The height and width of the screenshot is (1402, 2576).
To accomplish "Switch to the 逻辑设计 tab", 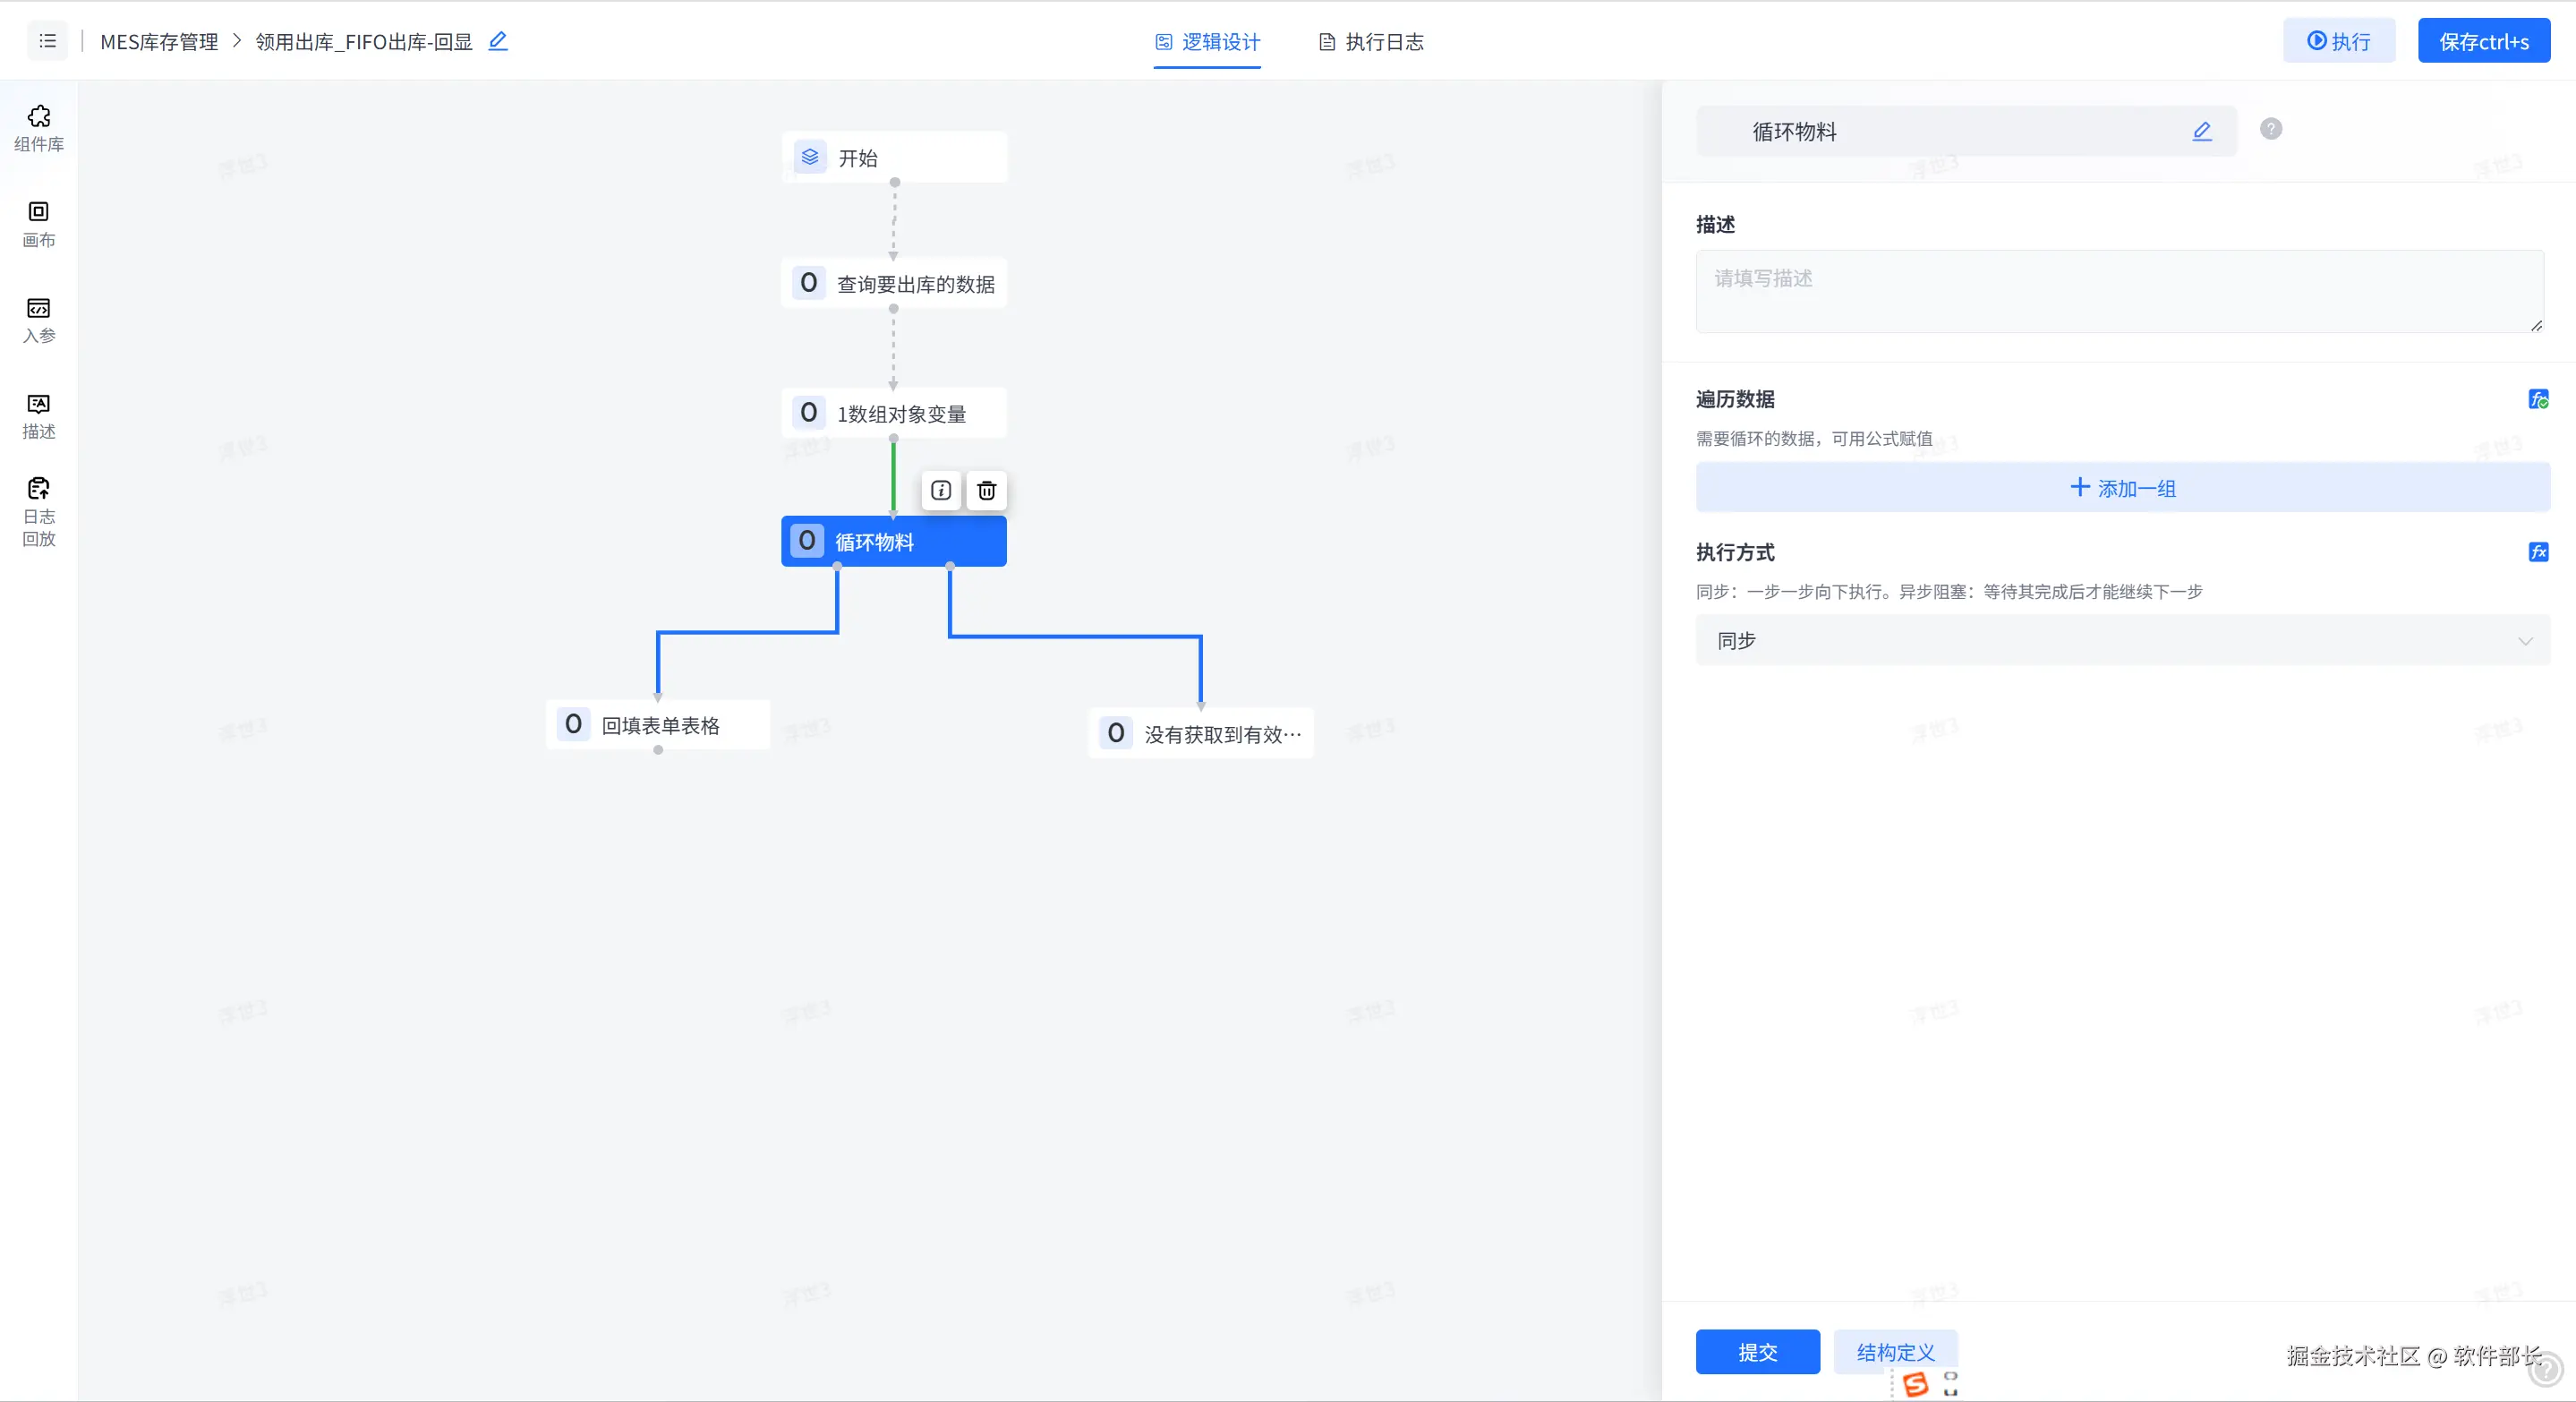I will pyautogui.click(x=1207, y=42).
